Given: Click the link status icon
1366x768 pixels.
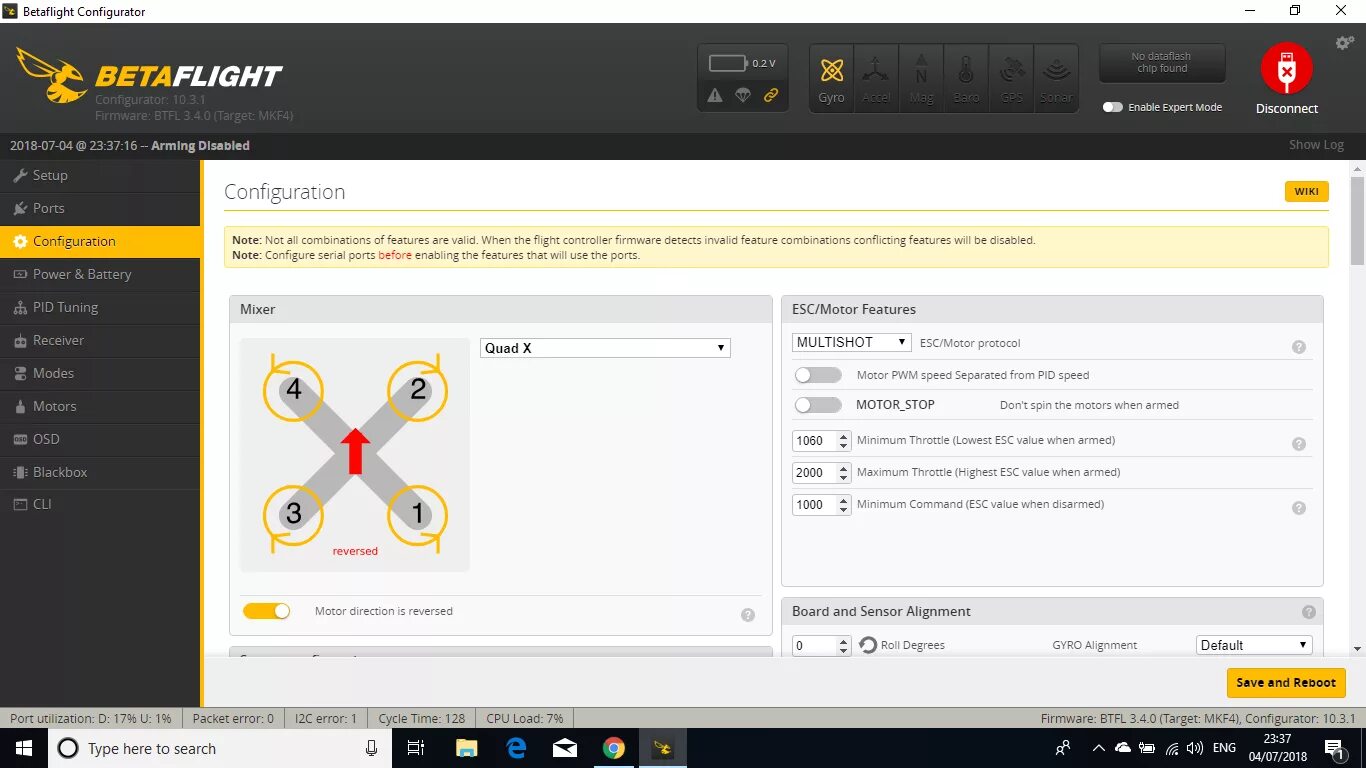Looking at the screenshot, I should [771, 96].
